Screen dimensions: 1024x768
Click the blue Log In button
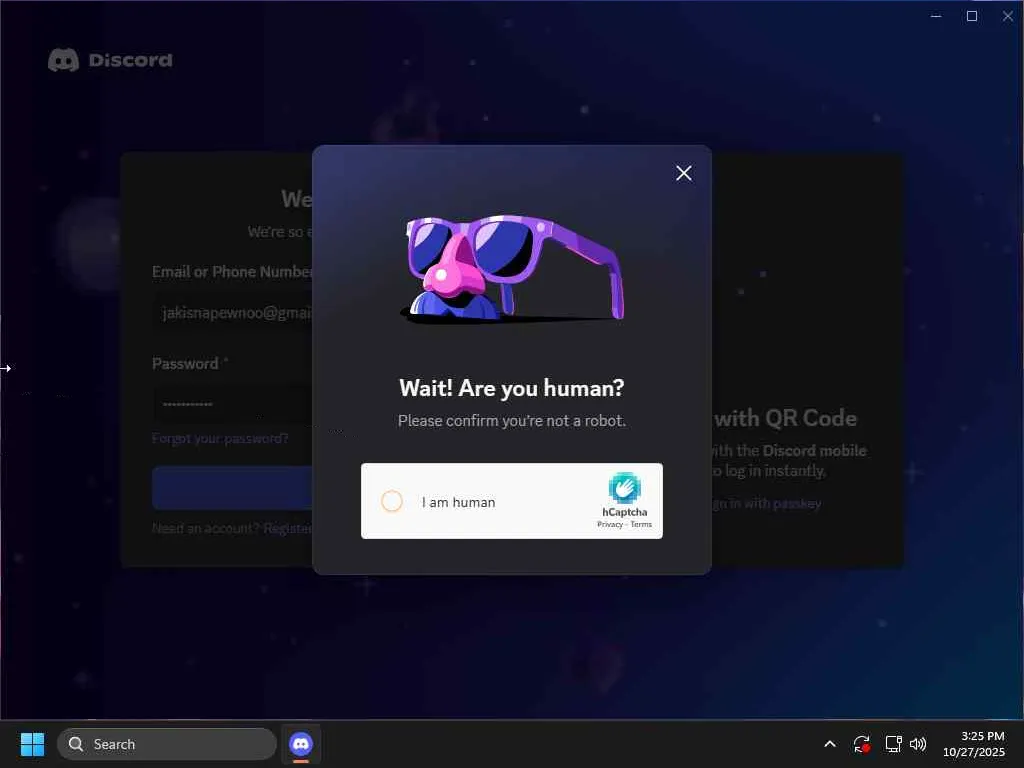click(x=232, y=488)
